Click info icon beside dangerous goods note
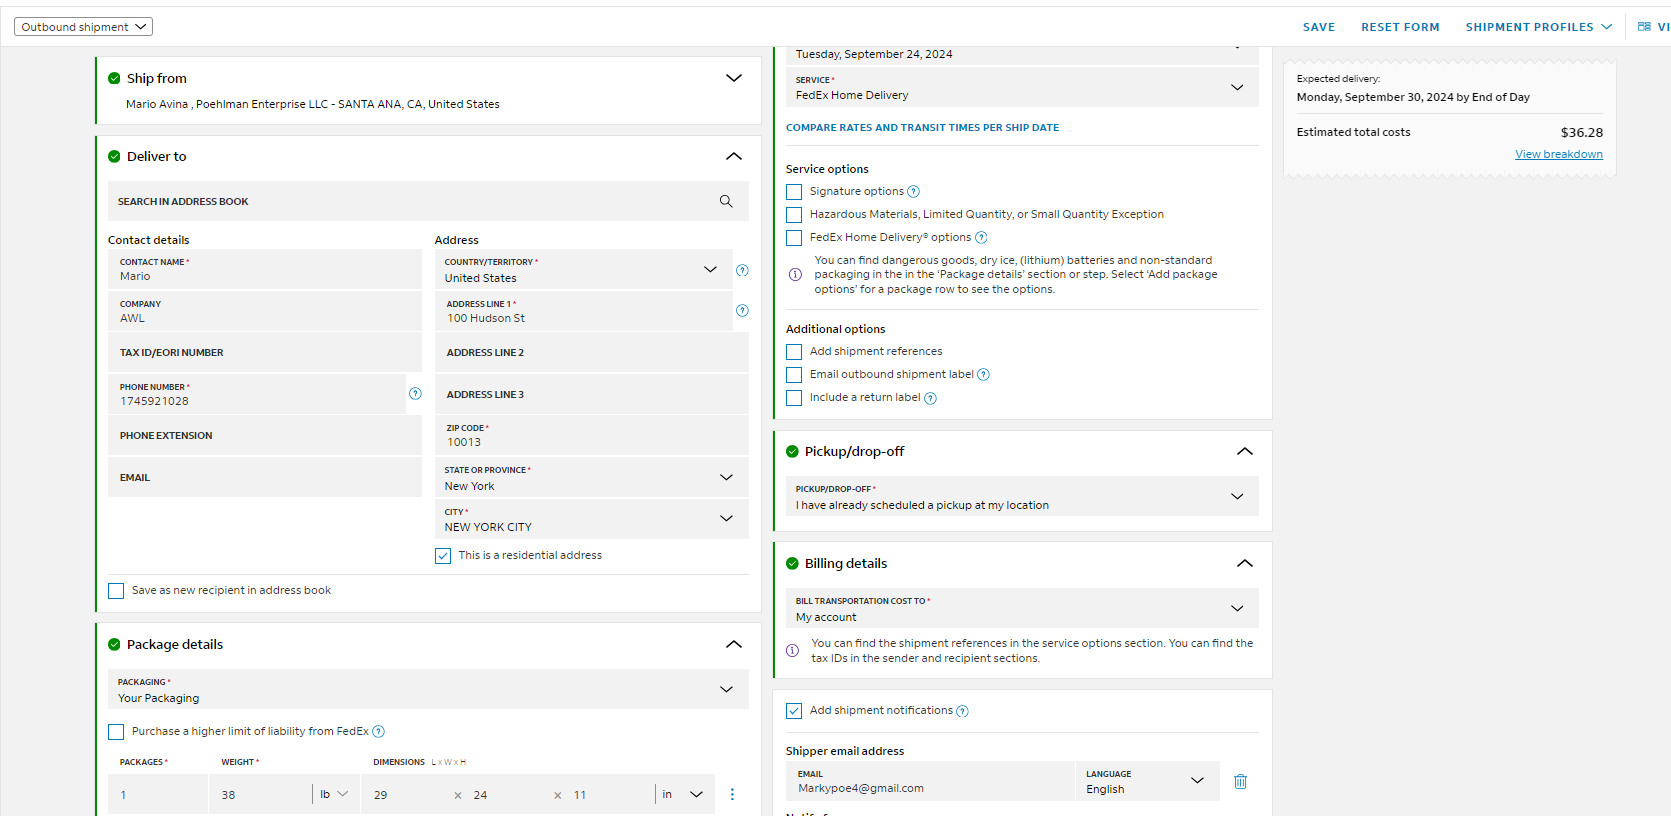The image size is (1671, 816). click(795, 274)
